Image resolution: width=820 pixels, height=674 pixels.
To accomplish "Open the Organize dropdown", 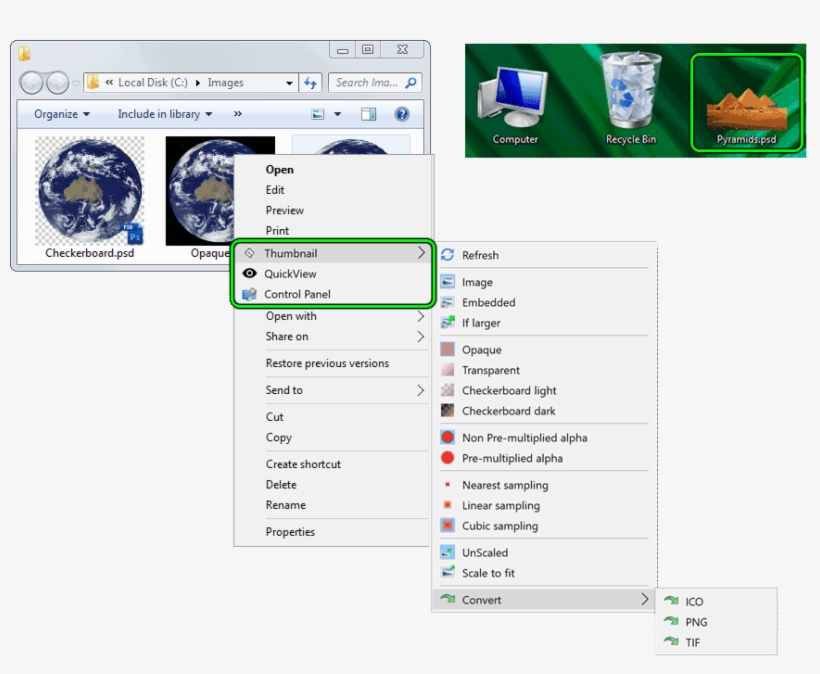I will (60, 113).
